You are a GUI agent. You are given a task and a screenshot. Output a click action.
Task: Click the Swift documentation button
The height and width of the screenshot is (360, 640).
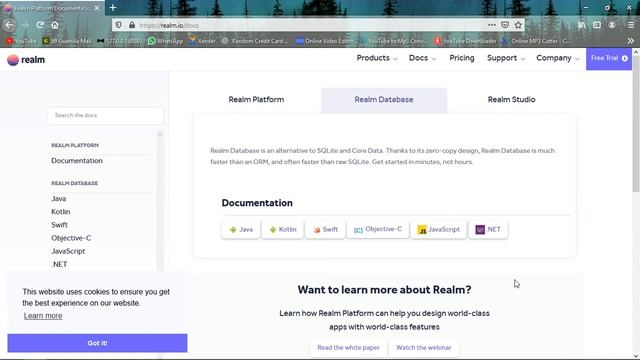pyautogui.click(x=325, y=229)
